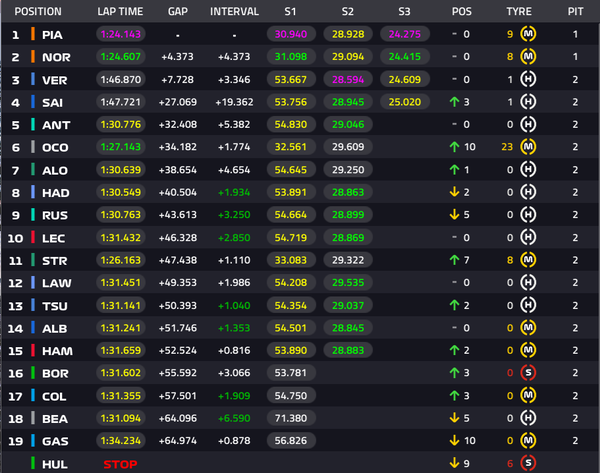Click TSU's hard tyre icon
Screen dimensions: 600x473
pyautogui.click(x=528, y=305)
